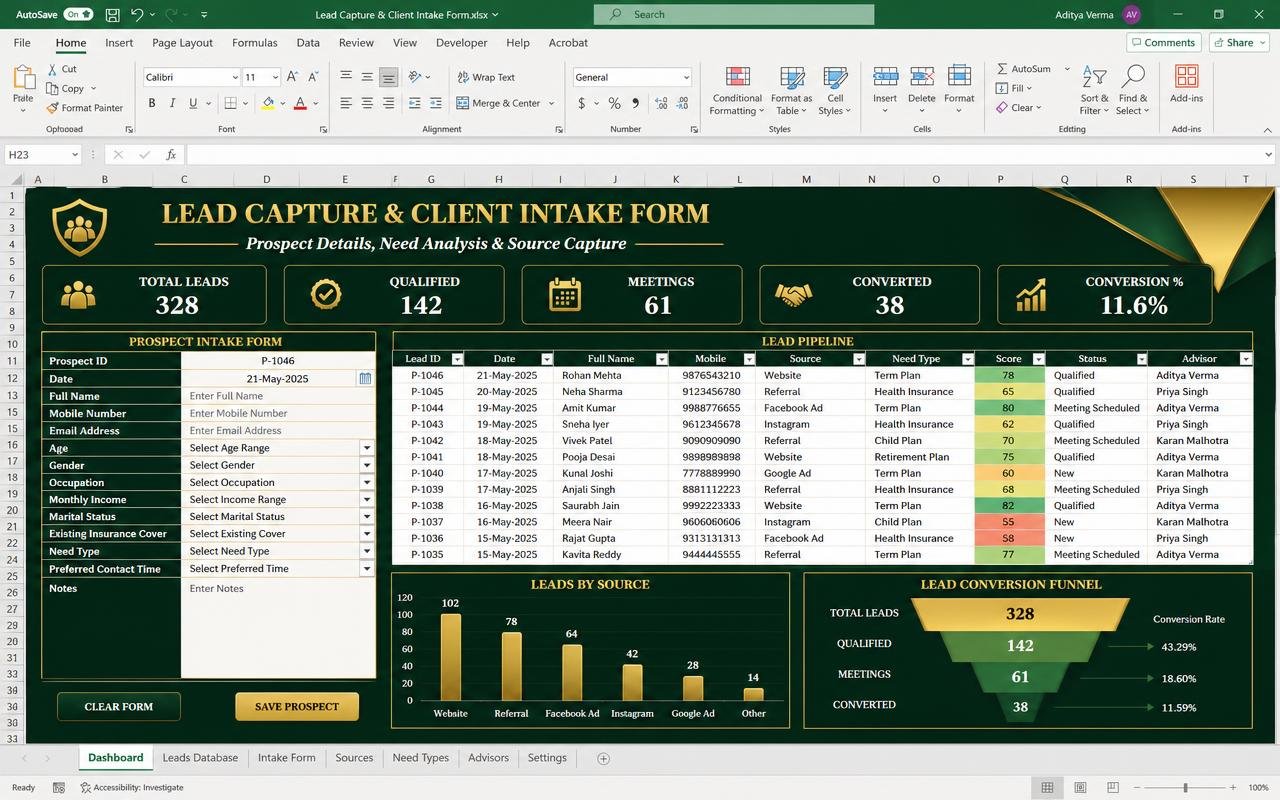
Task: Apply accounting dollar format
Action: 582,103
